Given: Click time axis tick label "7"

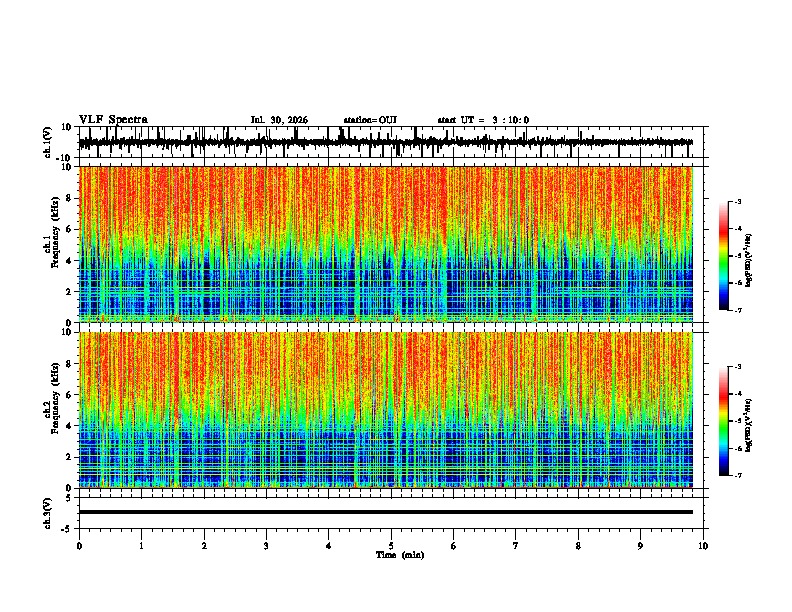Looking at the screenshot, I should click(516, 546).
